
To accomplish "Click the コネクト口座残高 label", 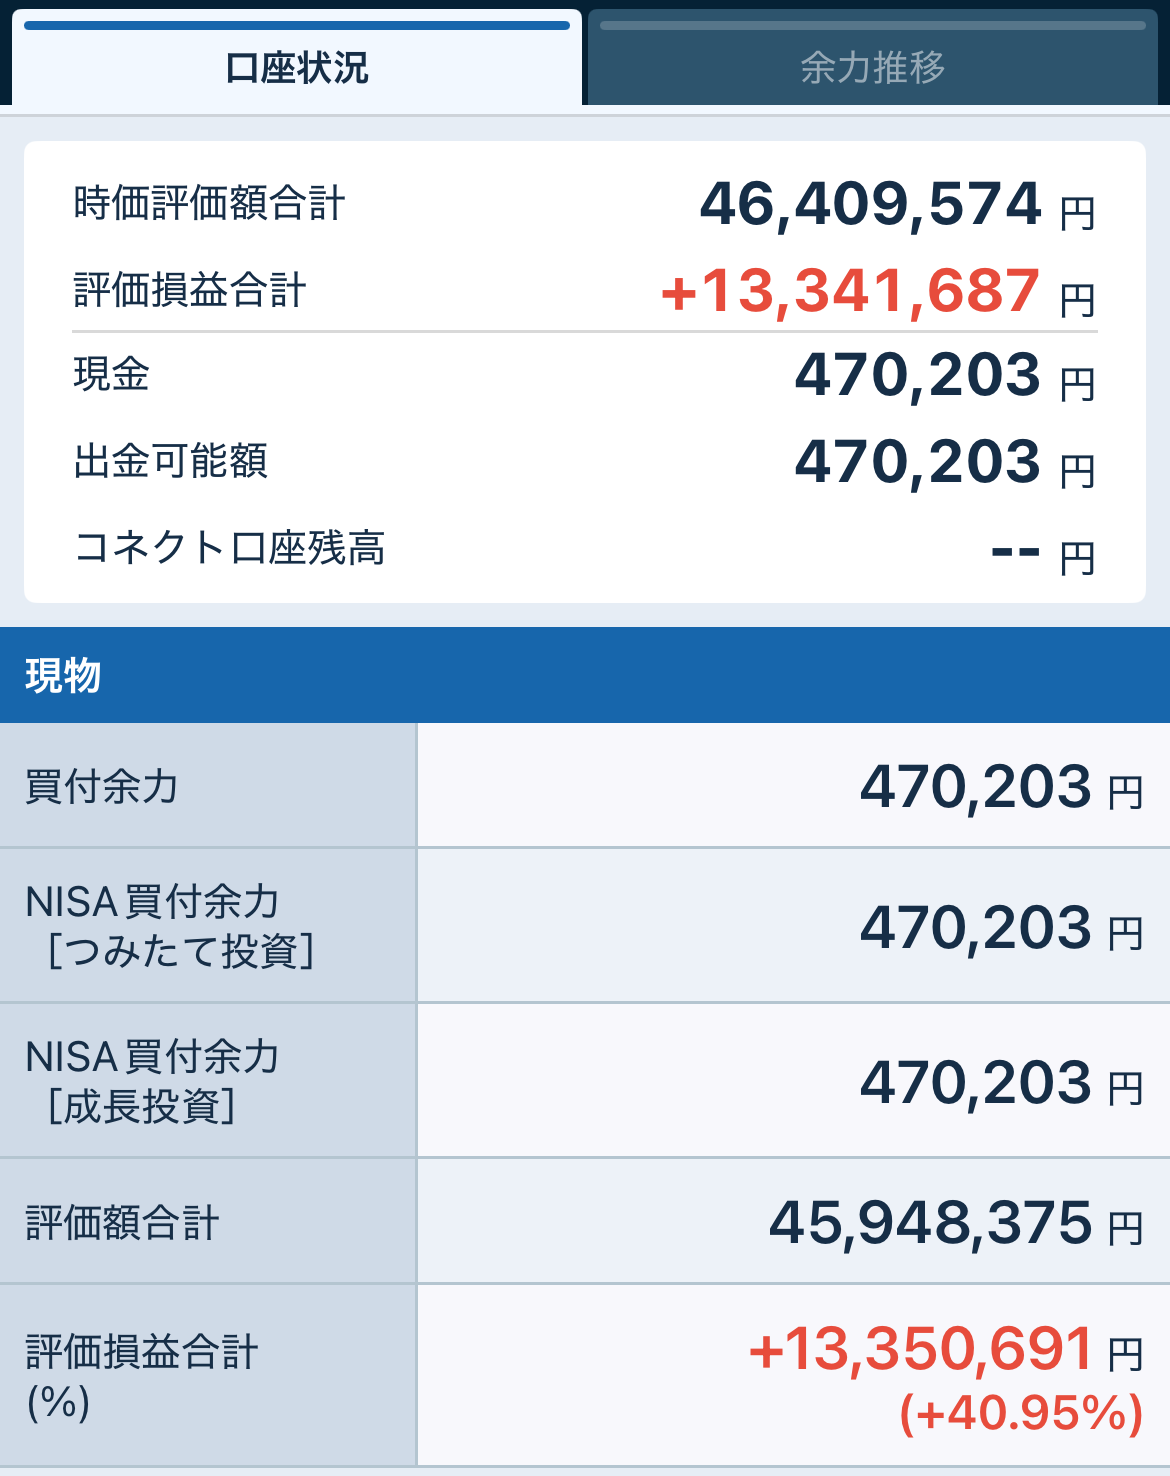I will pos(229,548).
